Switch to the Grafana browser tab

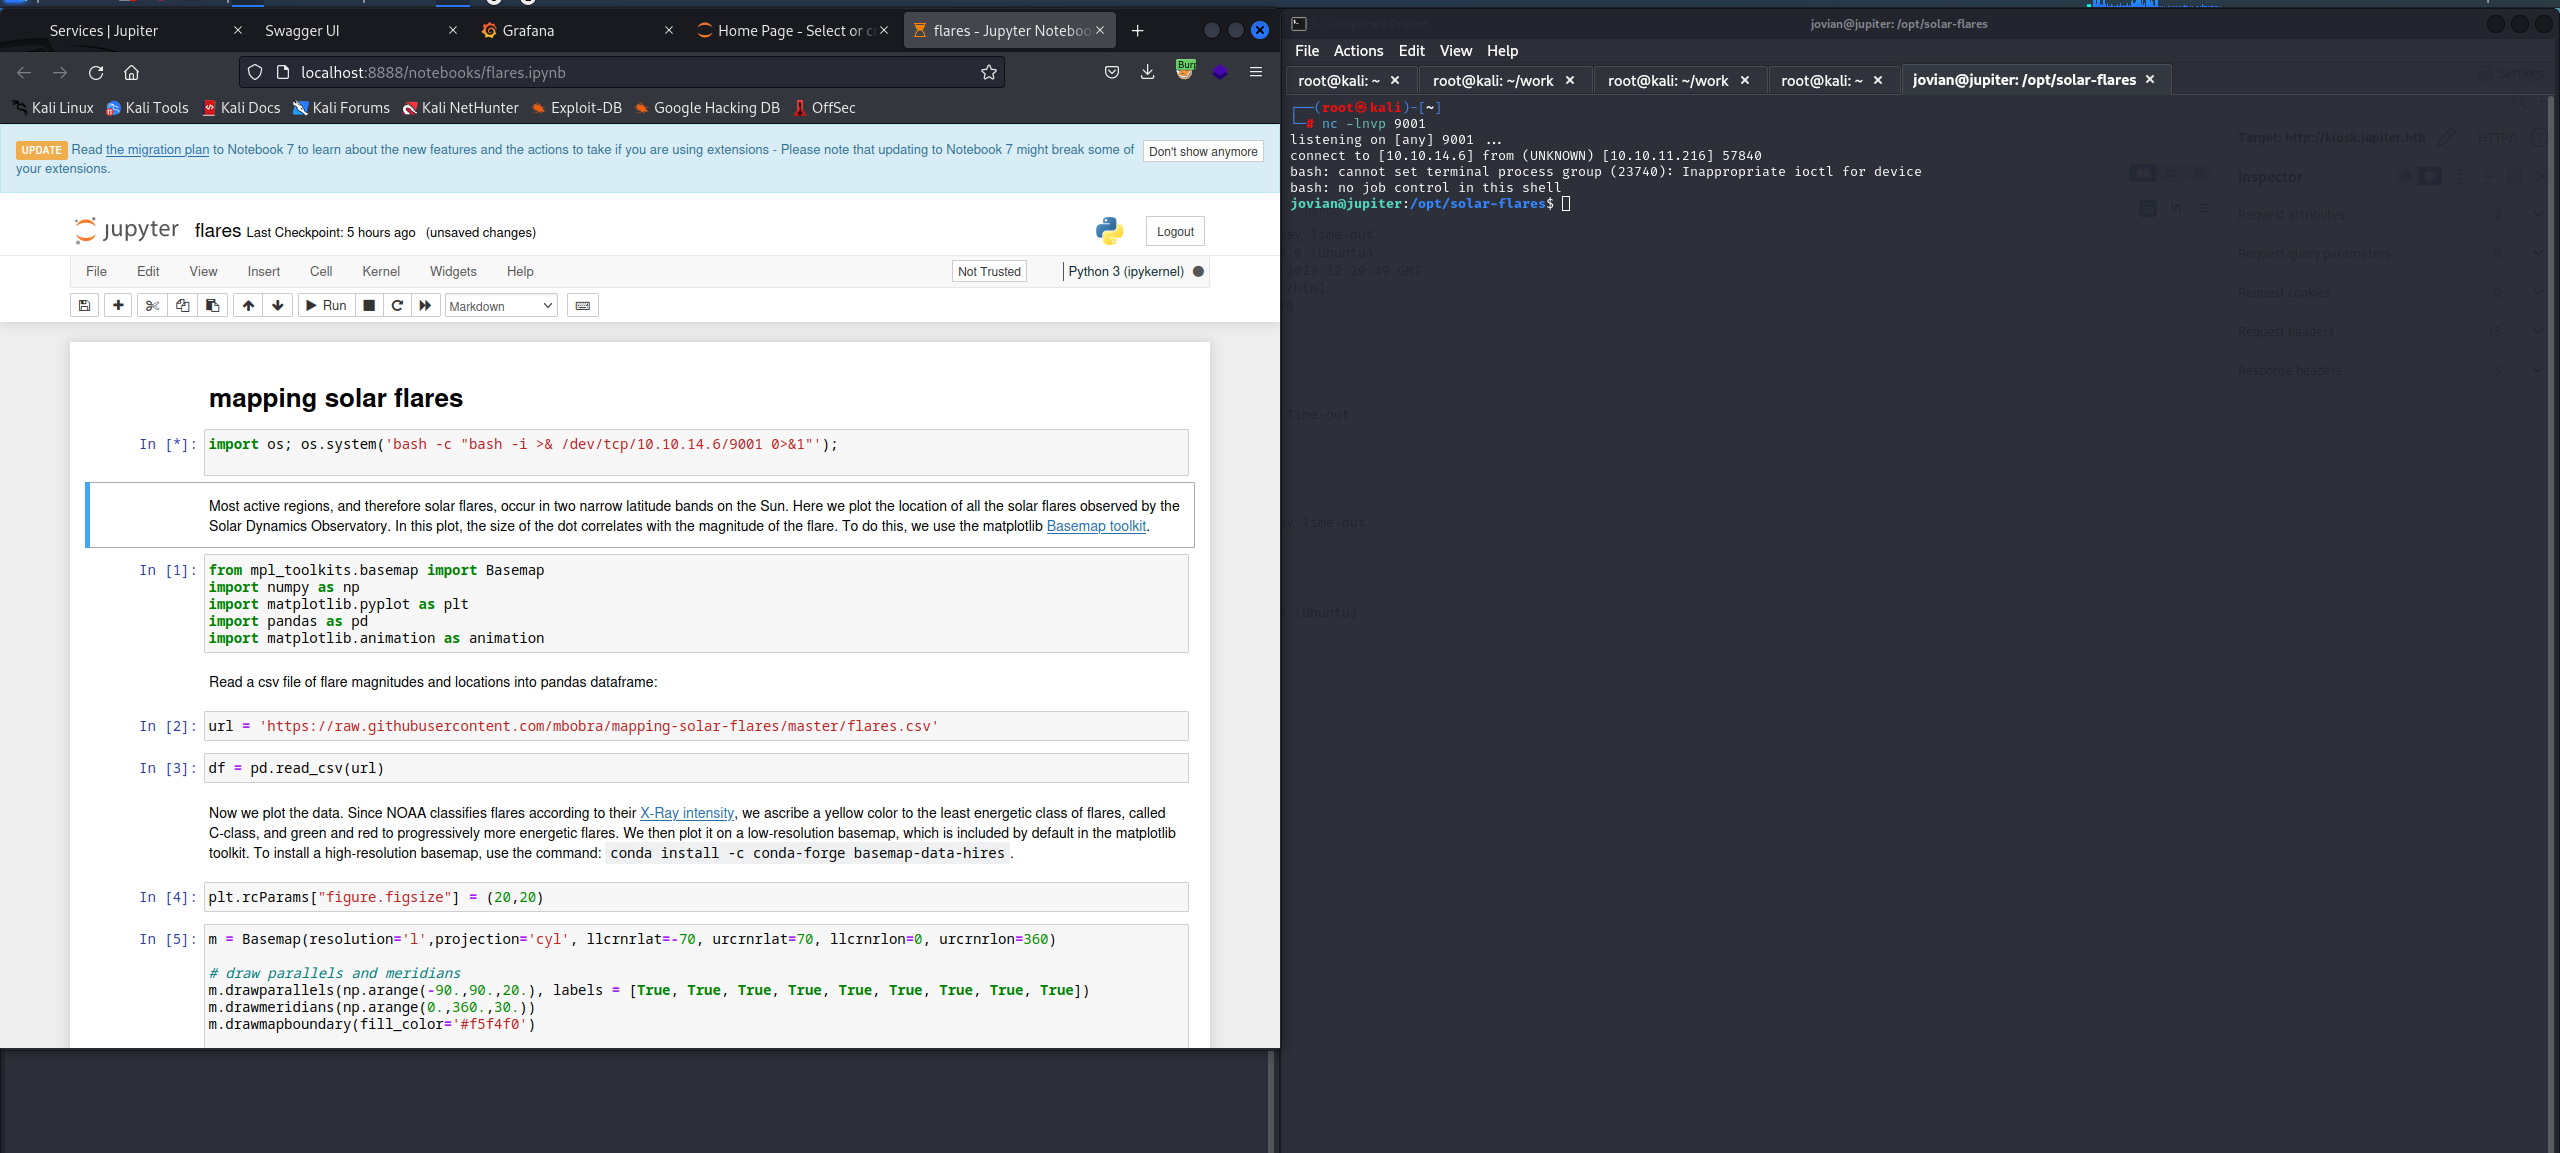pos(528,31)
